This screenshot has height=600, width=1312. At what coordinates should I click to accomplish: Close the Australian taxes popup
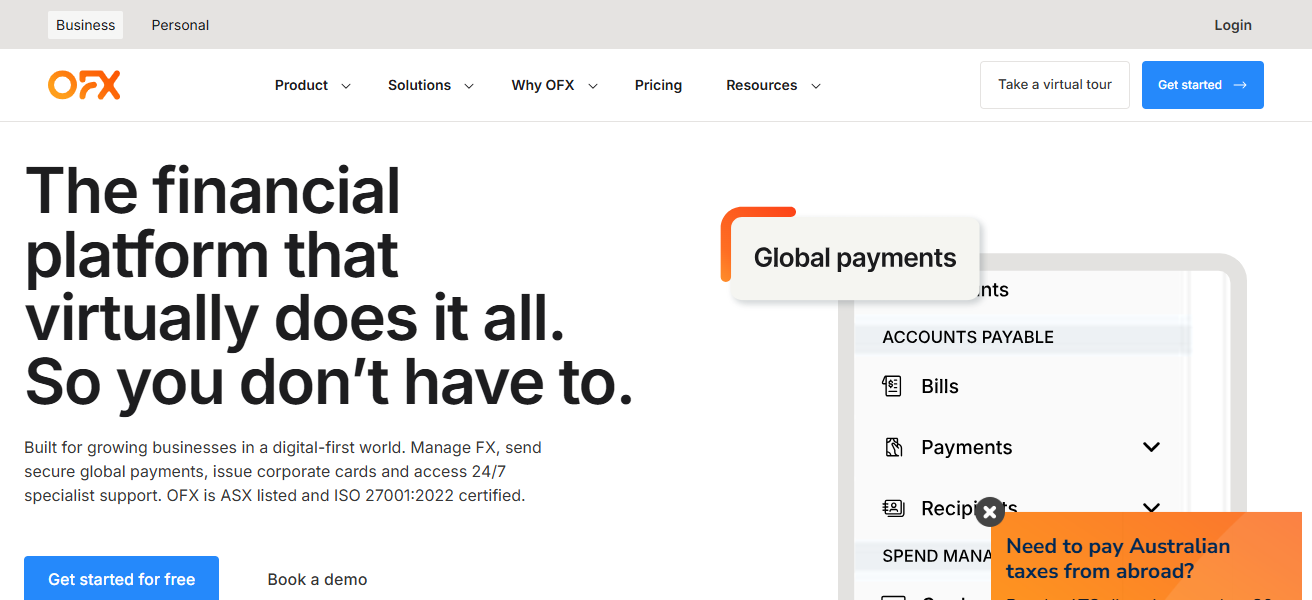click(x=989, y=512)
